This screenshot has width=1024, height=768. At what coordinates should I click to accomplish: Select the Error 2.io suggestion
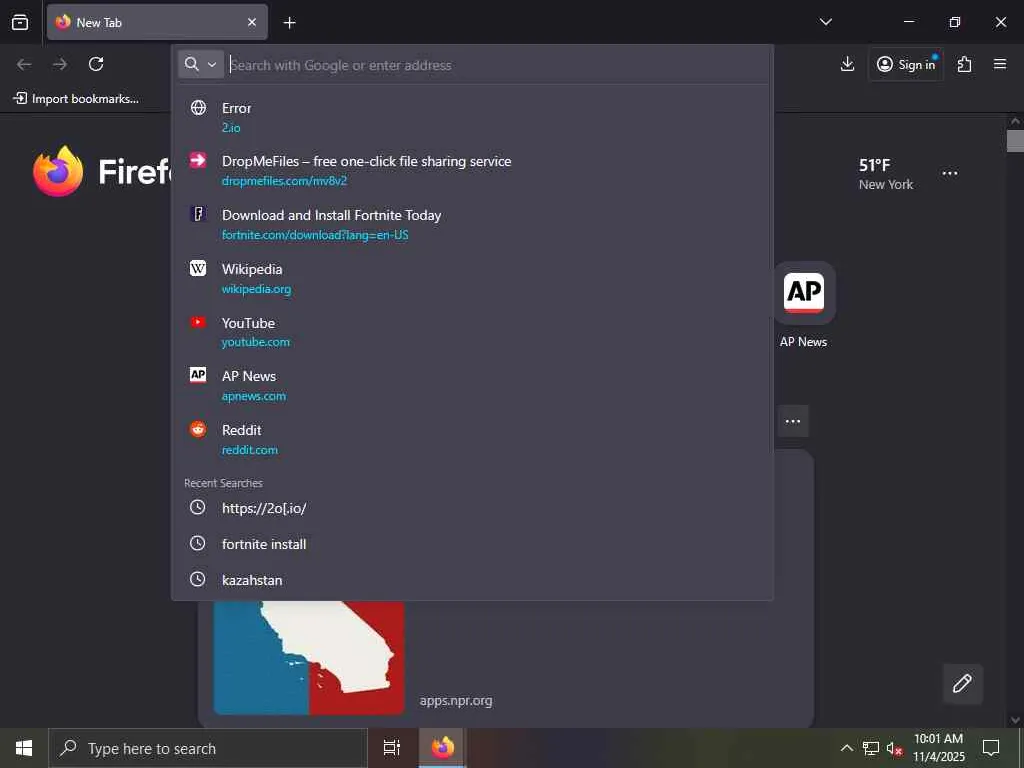(472, 117)
